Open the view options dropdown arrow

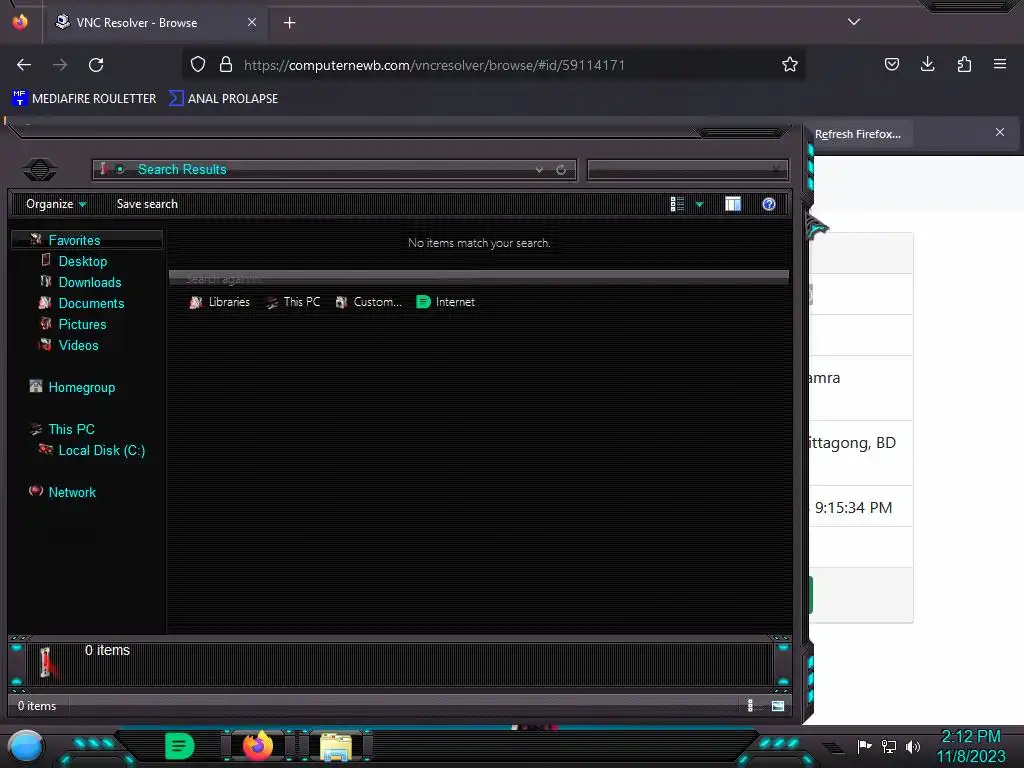click(x=699, y=205)
